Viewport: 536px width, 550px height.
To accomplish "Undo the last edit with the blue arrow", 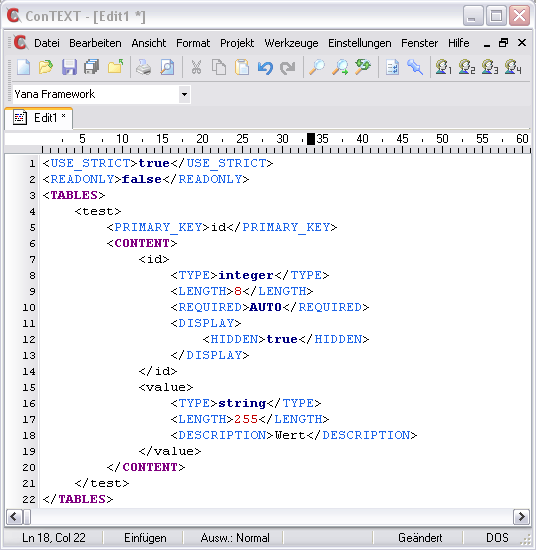I will 265,67.
